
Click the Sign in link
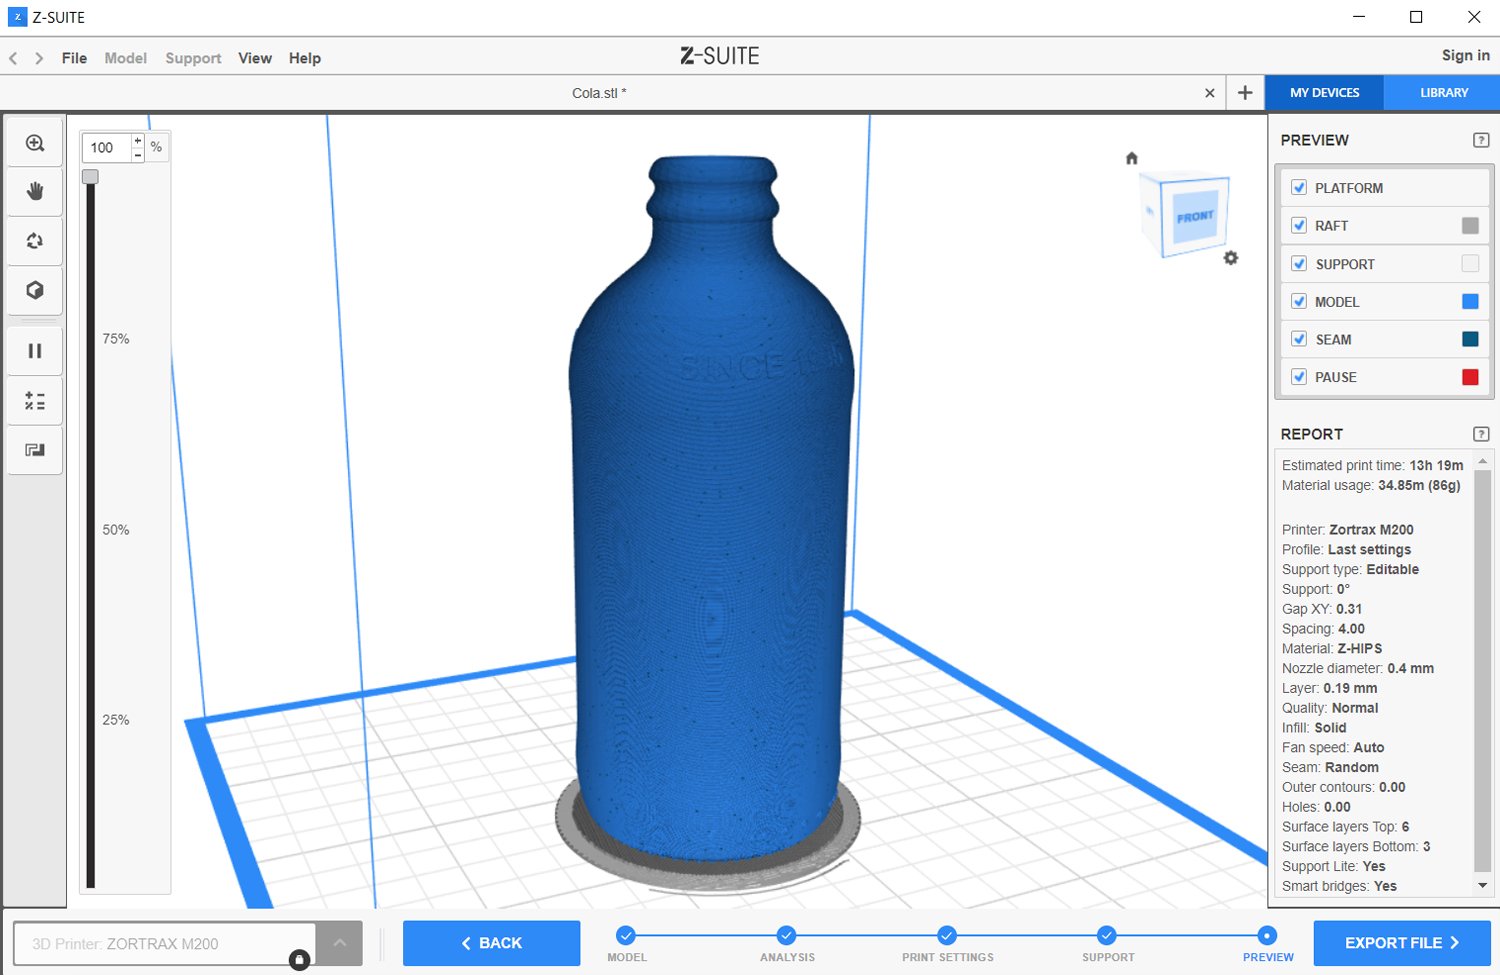1466,56
